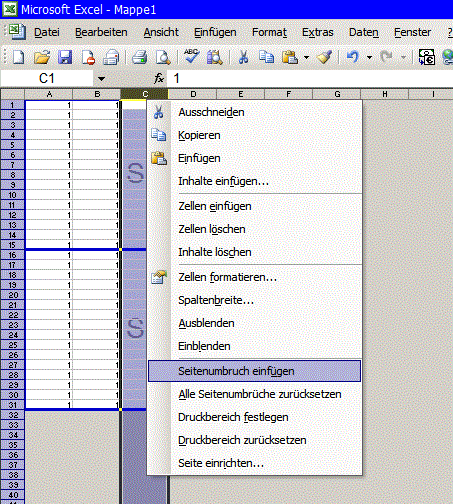Viewport: 453px width, 504px height.
Task: Open the Extras menu
Action: 318,32
